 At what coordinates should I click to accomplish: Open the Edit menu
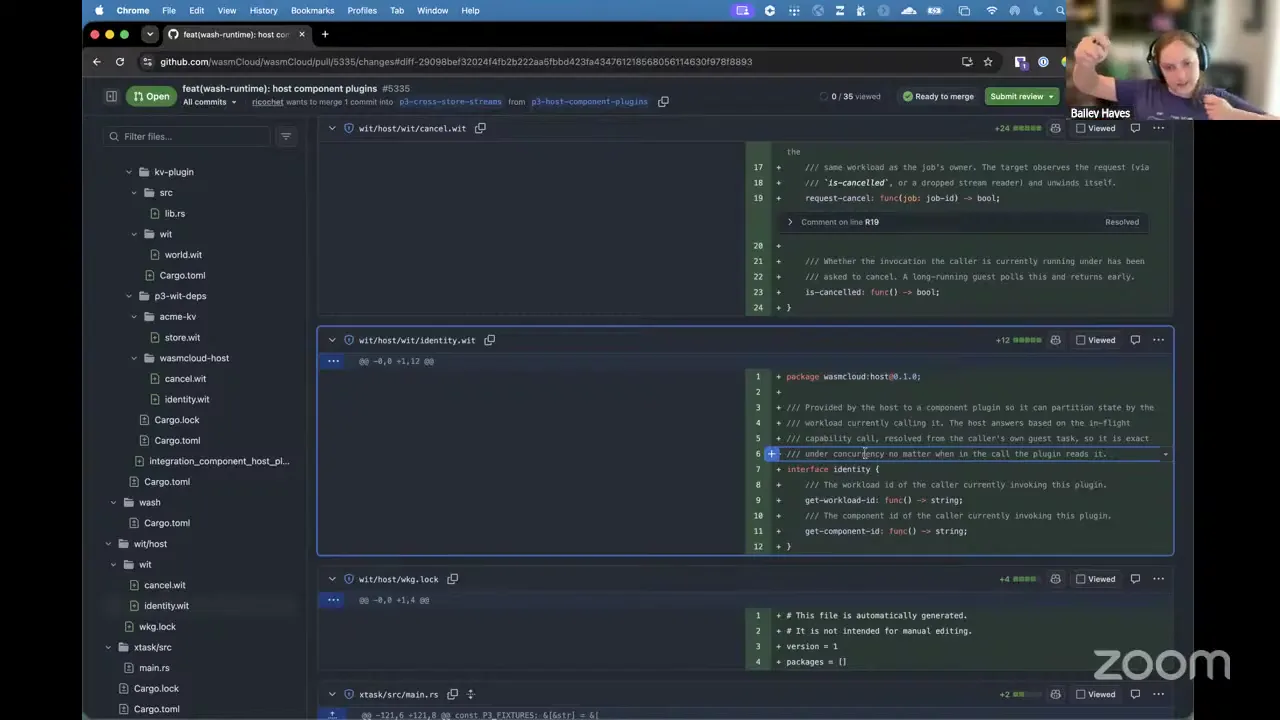click(197, 10)
